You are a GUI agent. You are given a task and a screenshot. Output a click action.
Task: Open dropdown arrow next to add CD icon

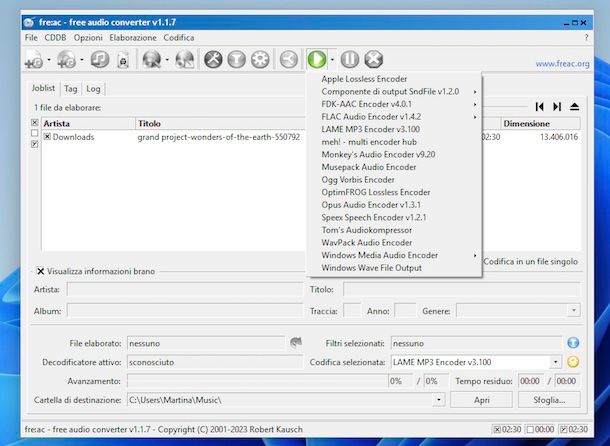click(82, 60)
